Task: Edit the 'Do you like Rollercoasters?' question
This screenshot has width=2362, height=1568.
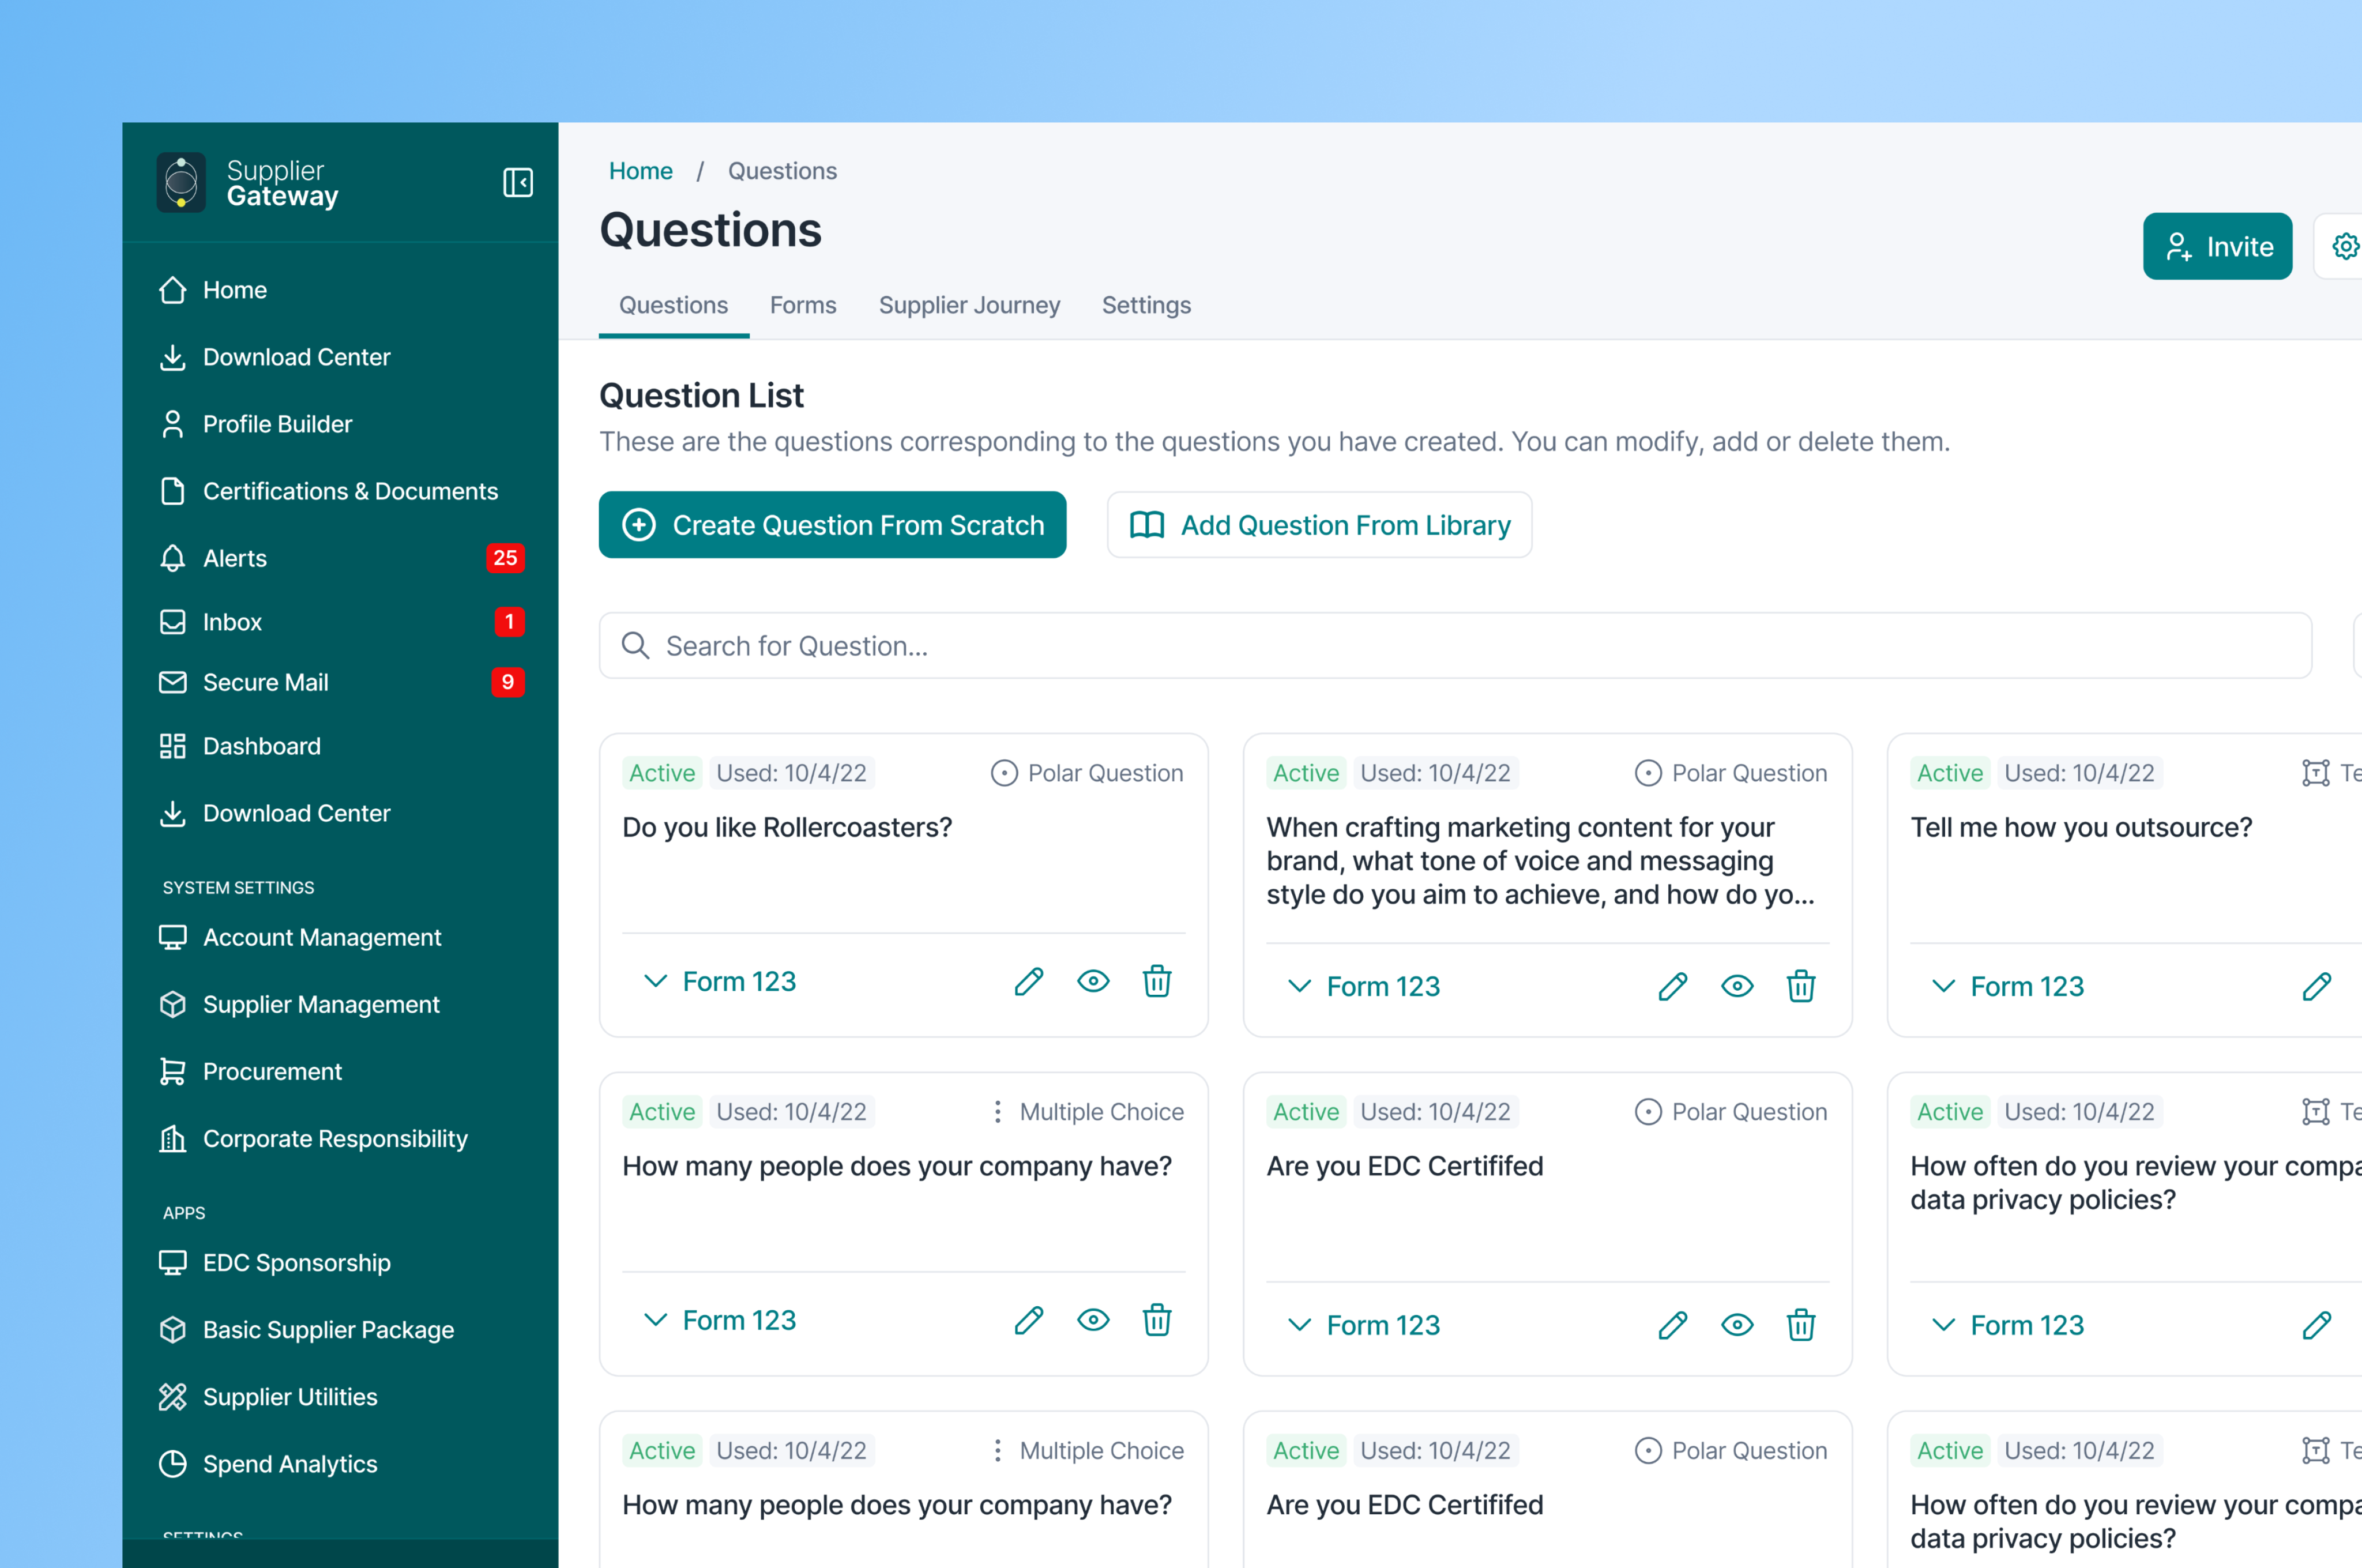Action: 1029,981
